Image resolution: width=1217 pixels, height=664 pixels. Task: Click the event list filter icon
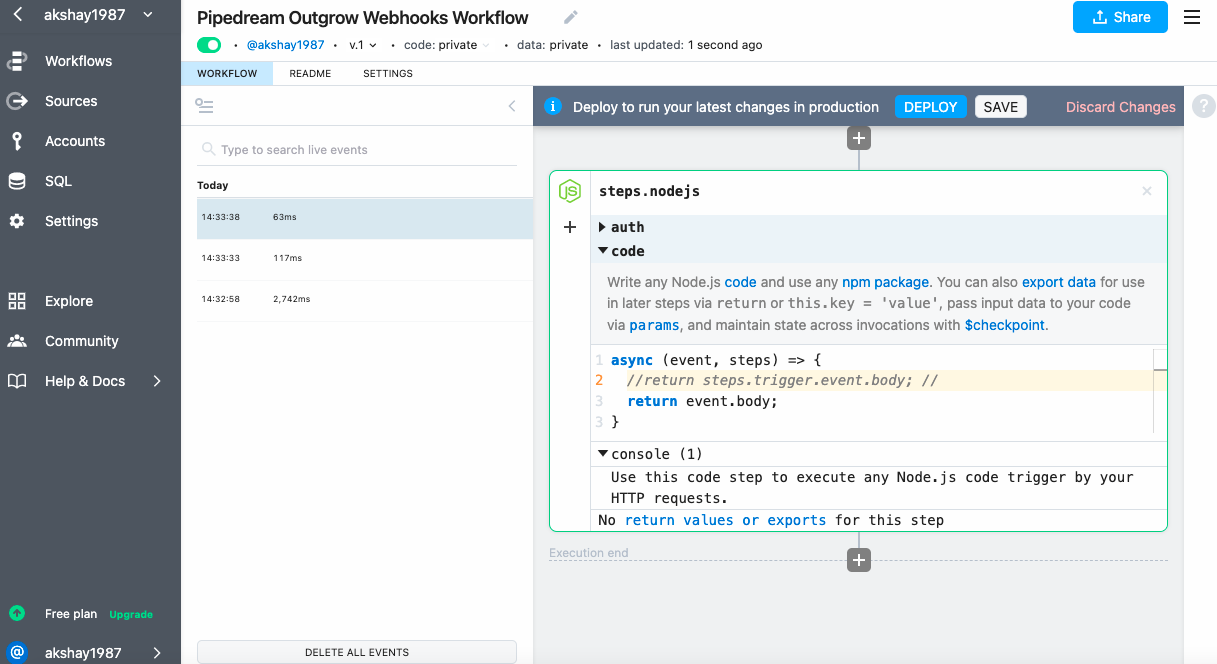click(x=205, y=106)
